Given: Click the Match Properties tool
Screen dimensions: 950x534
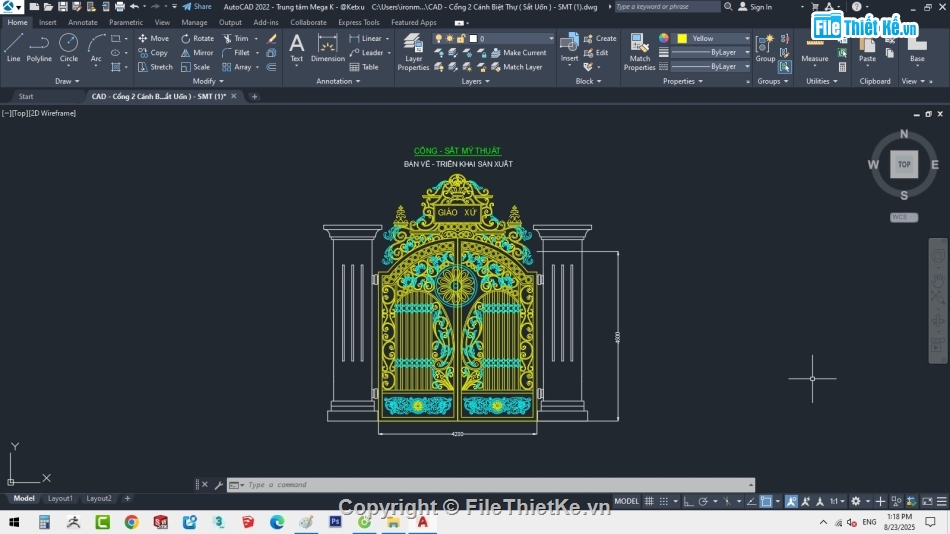Looking at the screenshot, I should [x=639, y=52].
